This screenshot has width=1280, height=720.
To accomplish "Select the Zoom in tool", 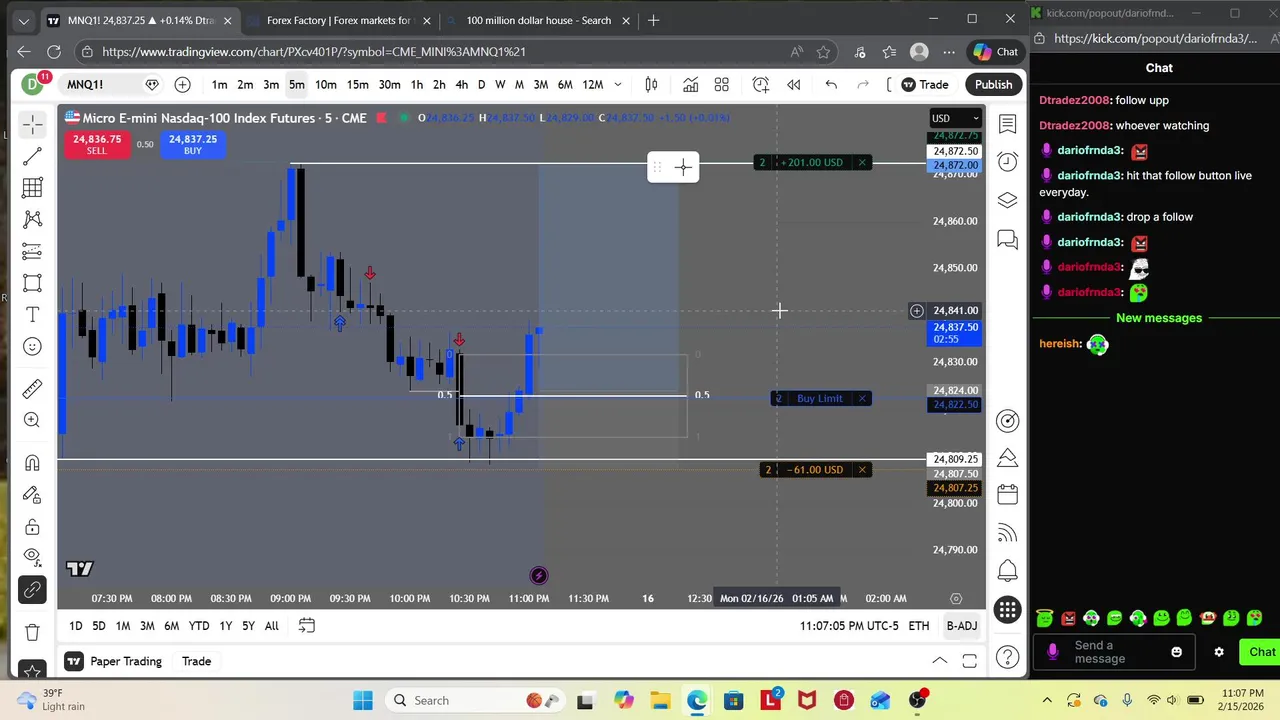I will [x=32, y=421].
